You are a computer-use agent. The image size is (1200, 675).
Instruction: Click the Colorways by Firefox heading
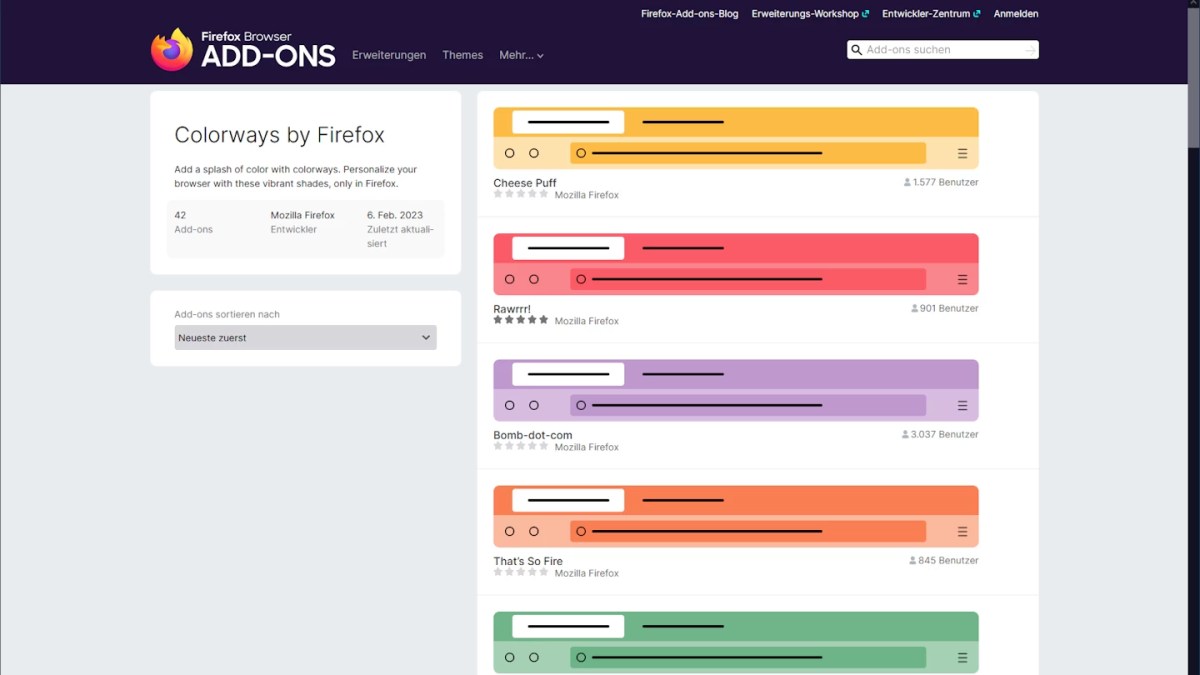pos(279,135)
